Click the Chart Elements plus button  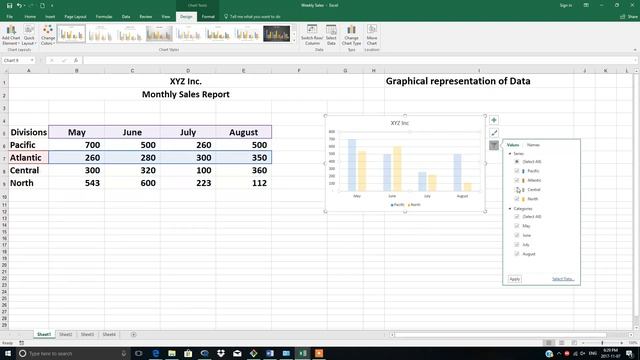(493, 120)
